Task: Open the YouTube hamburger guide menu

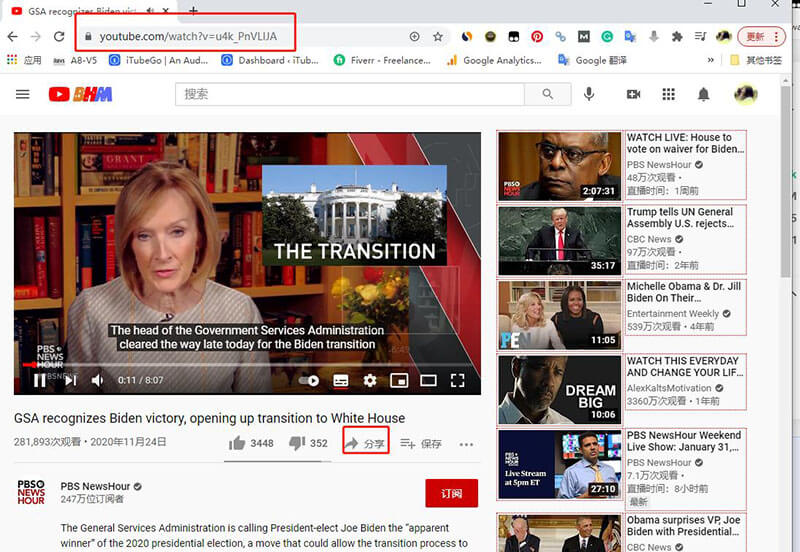Action: (22, 94)
